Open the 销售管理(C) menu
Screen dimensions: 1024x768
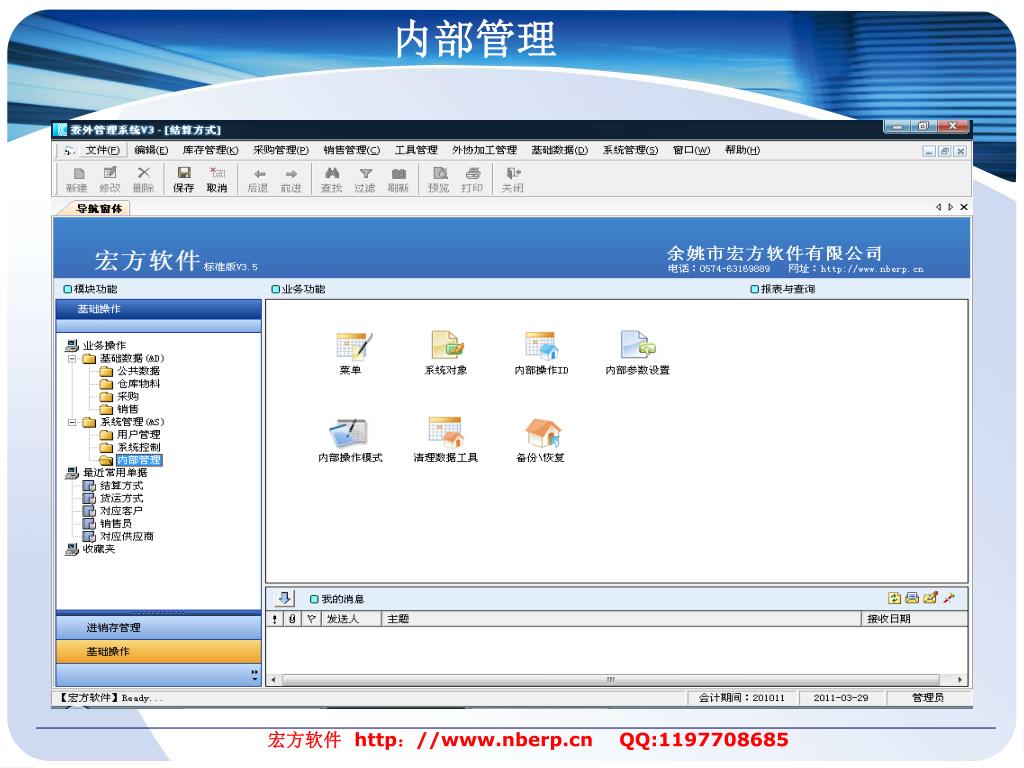pos(351,150)
